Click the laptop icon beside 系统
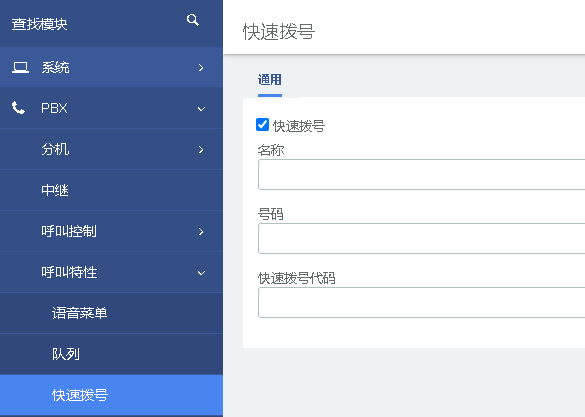This screenshot has height=417, width=585. 20,68
